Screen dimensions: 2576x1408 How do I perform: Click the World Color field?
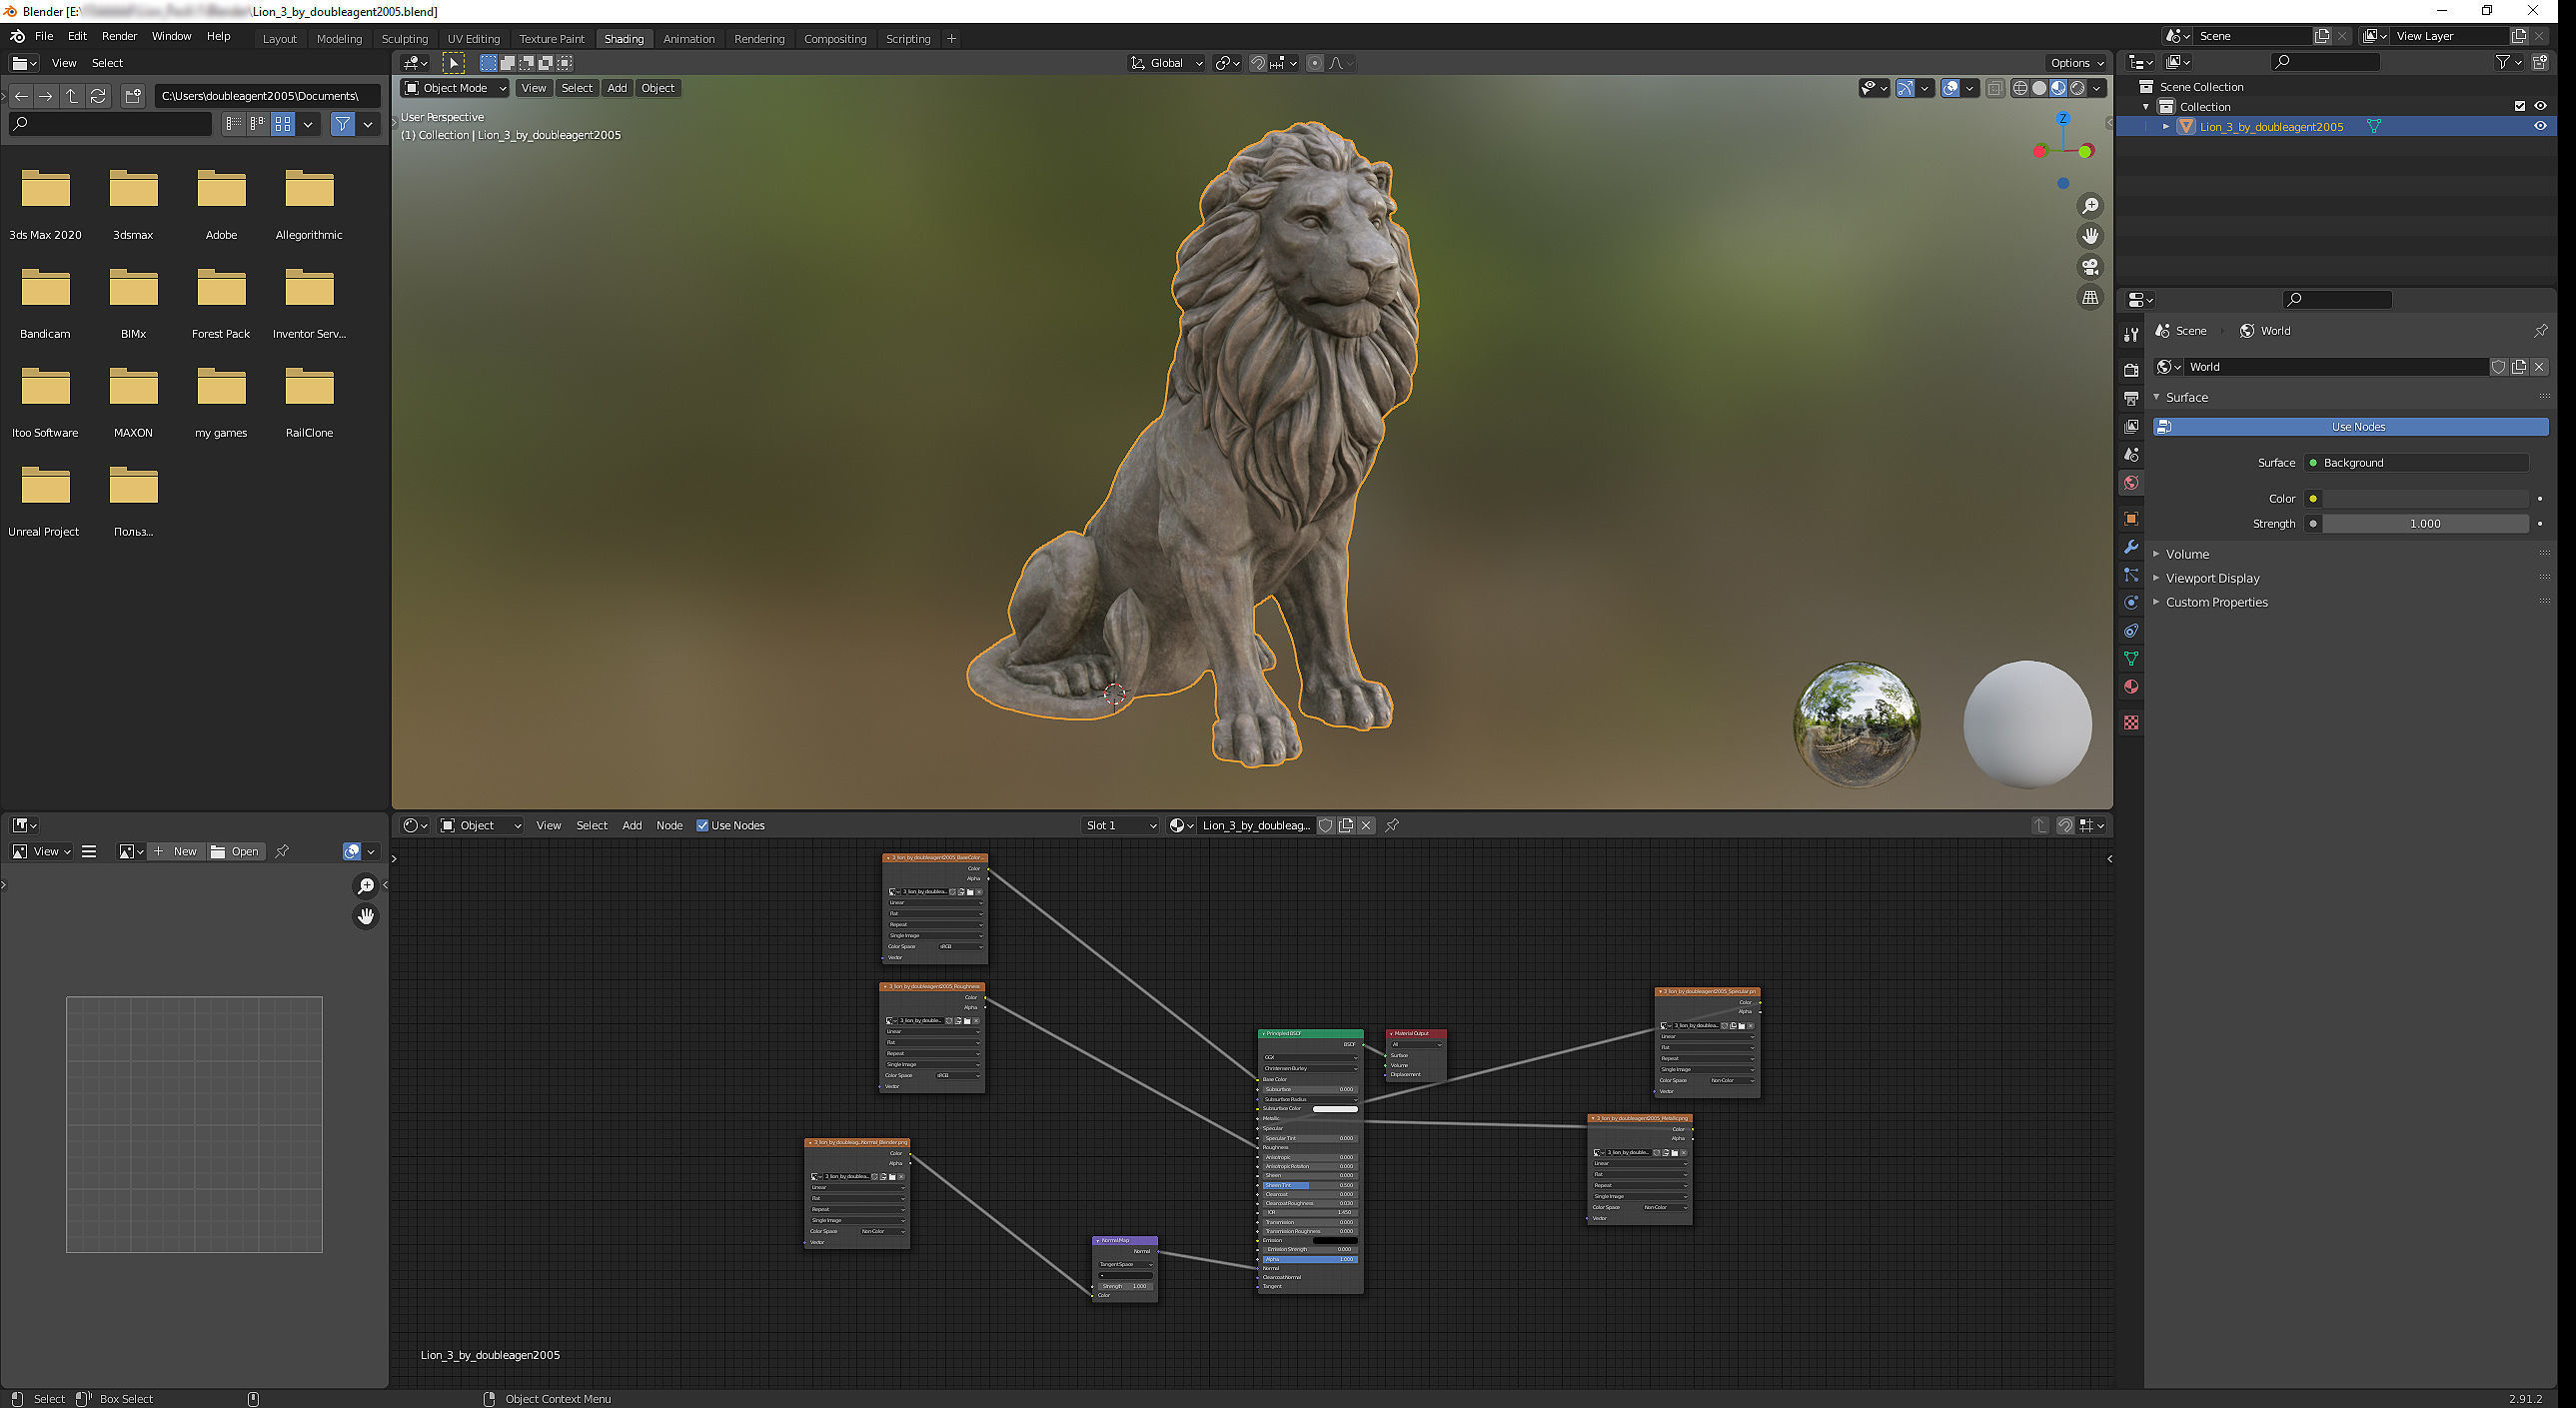click(x=2425, y=499)
